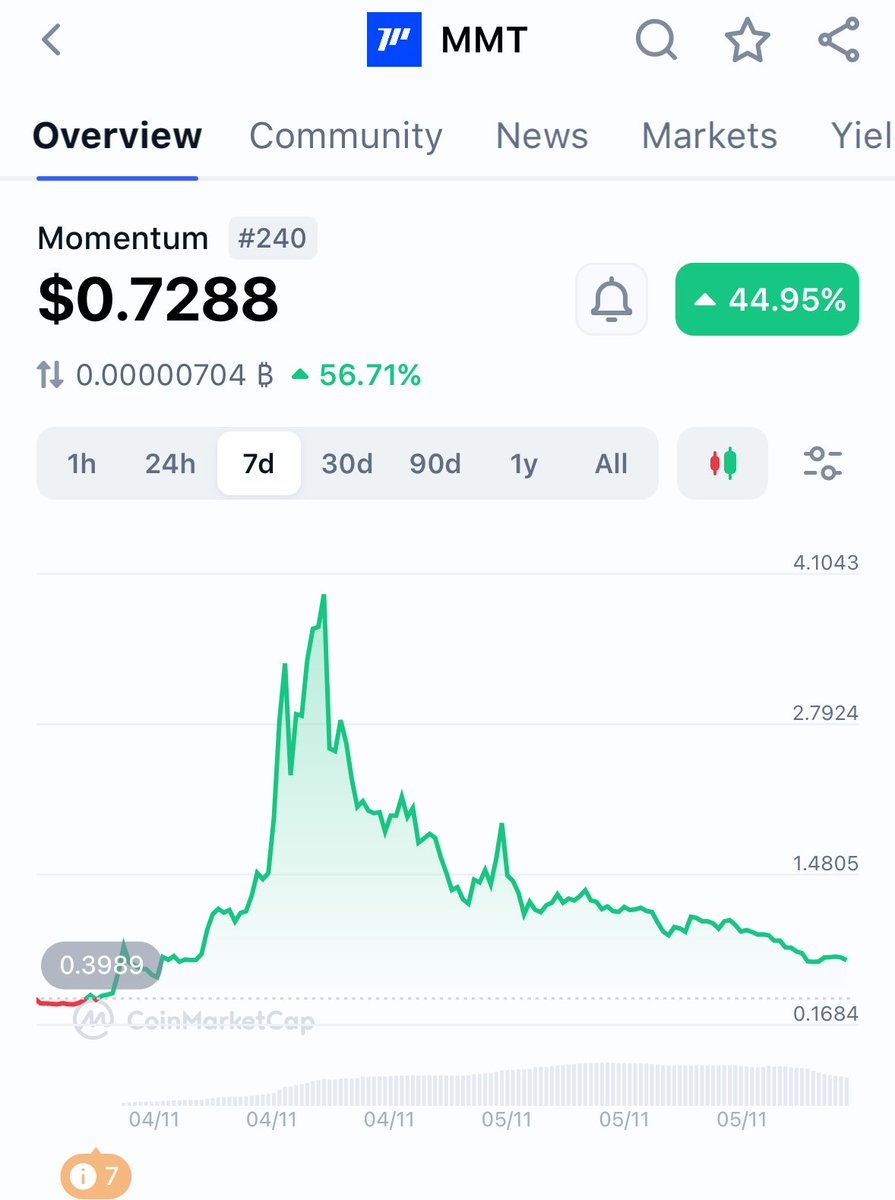
Task: Select the 1h timeframe
Action: coord(82,464)
